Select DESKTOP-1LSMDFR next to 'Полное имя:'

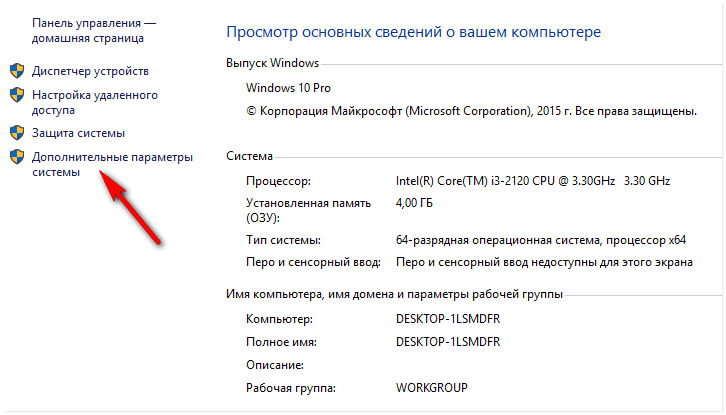click(448, 342)
